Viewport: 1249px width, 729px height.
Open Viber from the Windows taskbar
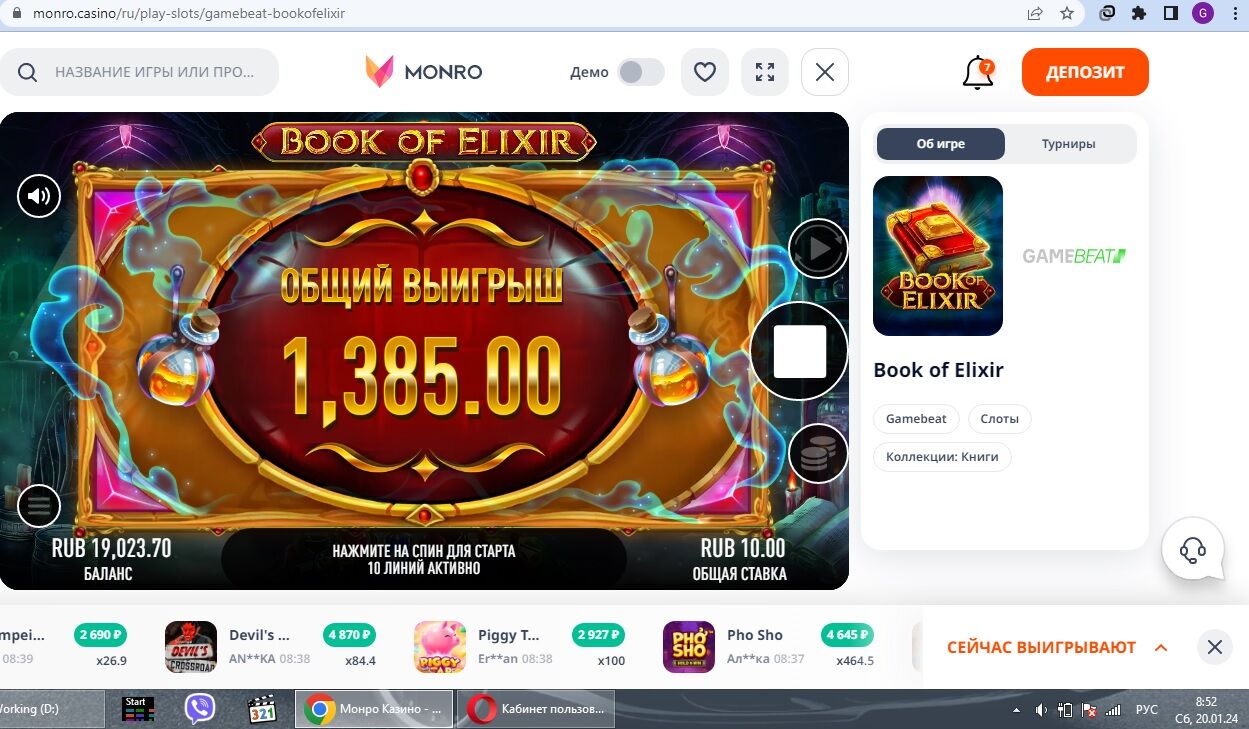pos(200,709)
